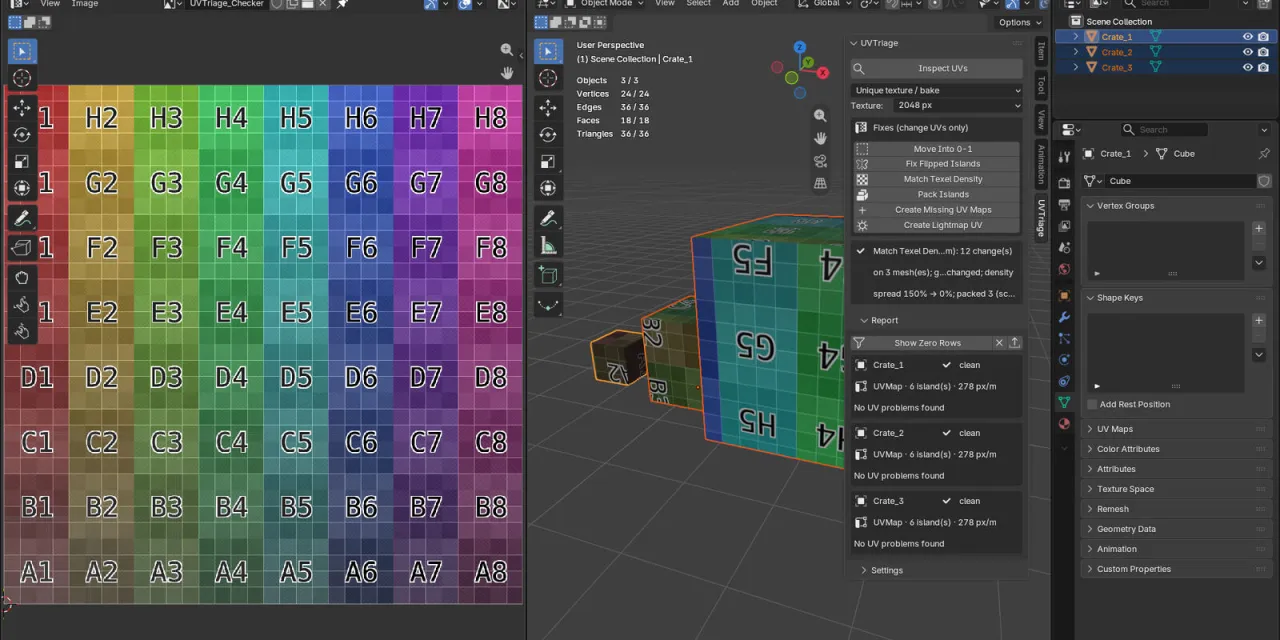Open the Modifiers wrench properties tab

pos(1064,317)
